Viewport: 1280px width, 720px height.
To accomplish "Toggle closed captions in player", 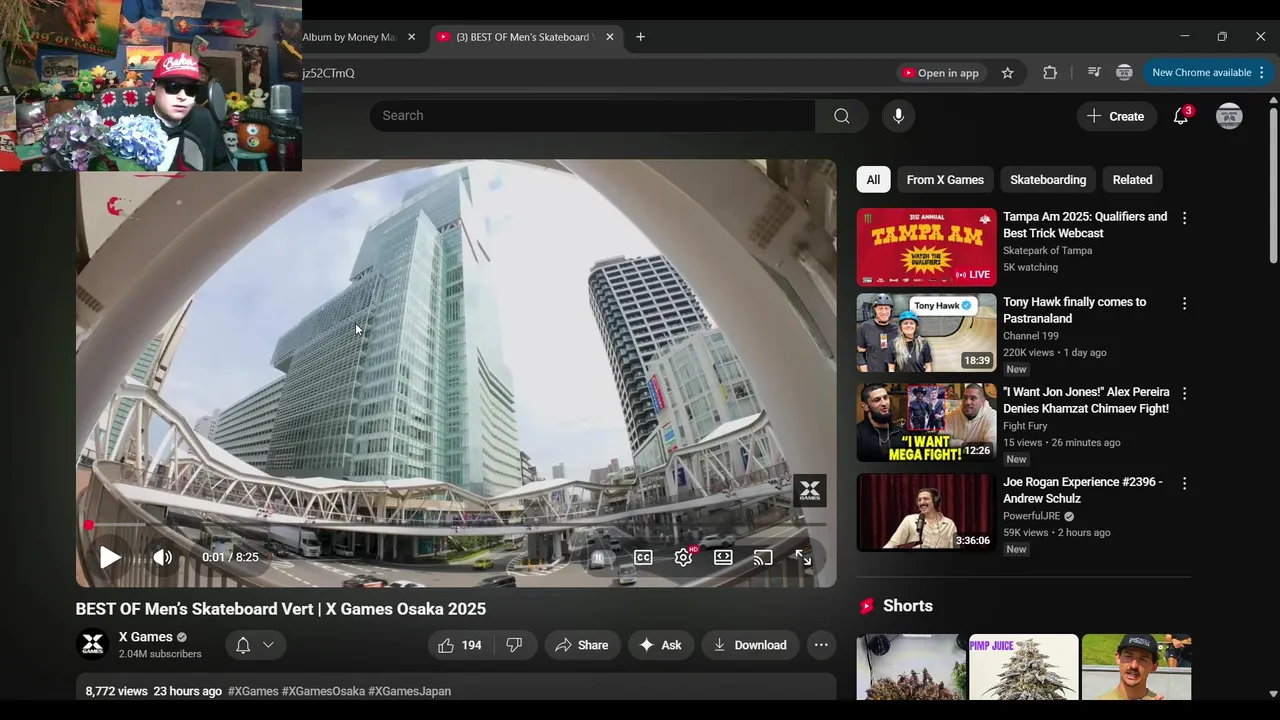I will tap(643, 558).
